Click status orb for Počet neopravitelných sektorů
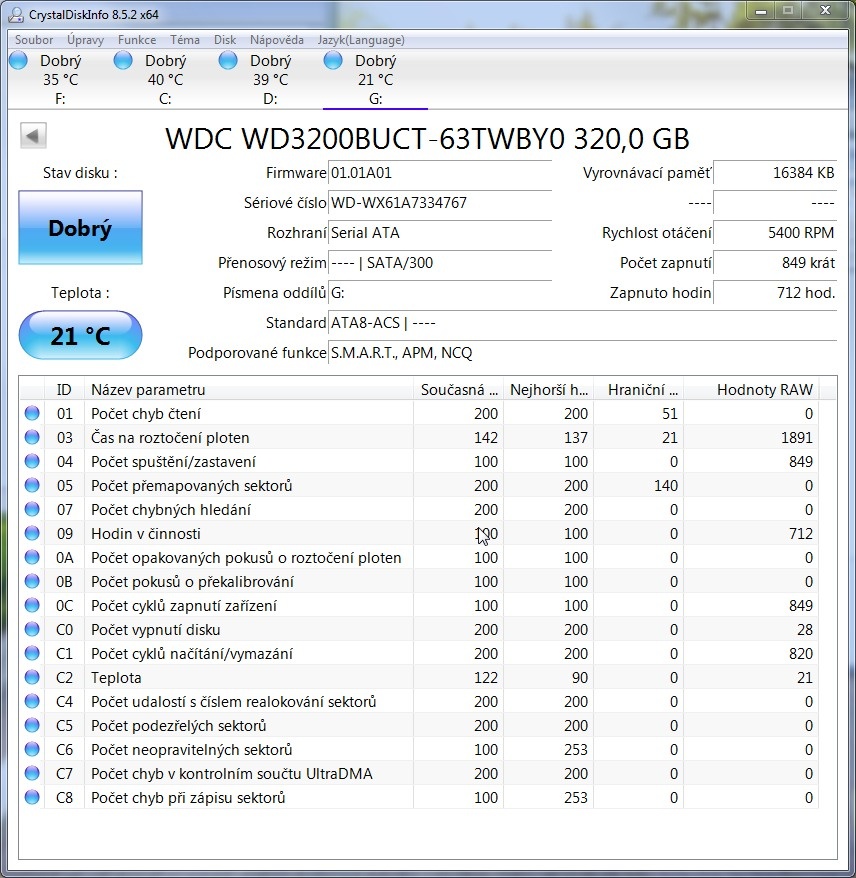856x878 pixels. [32, 749]
